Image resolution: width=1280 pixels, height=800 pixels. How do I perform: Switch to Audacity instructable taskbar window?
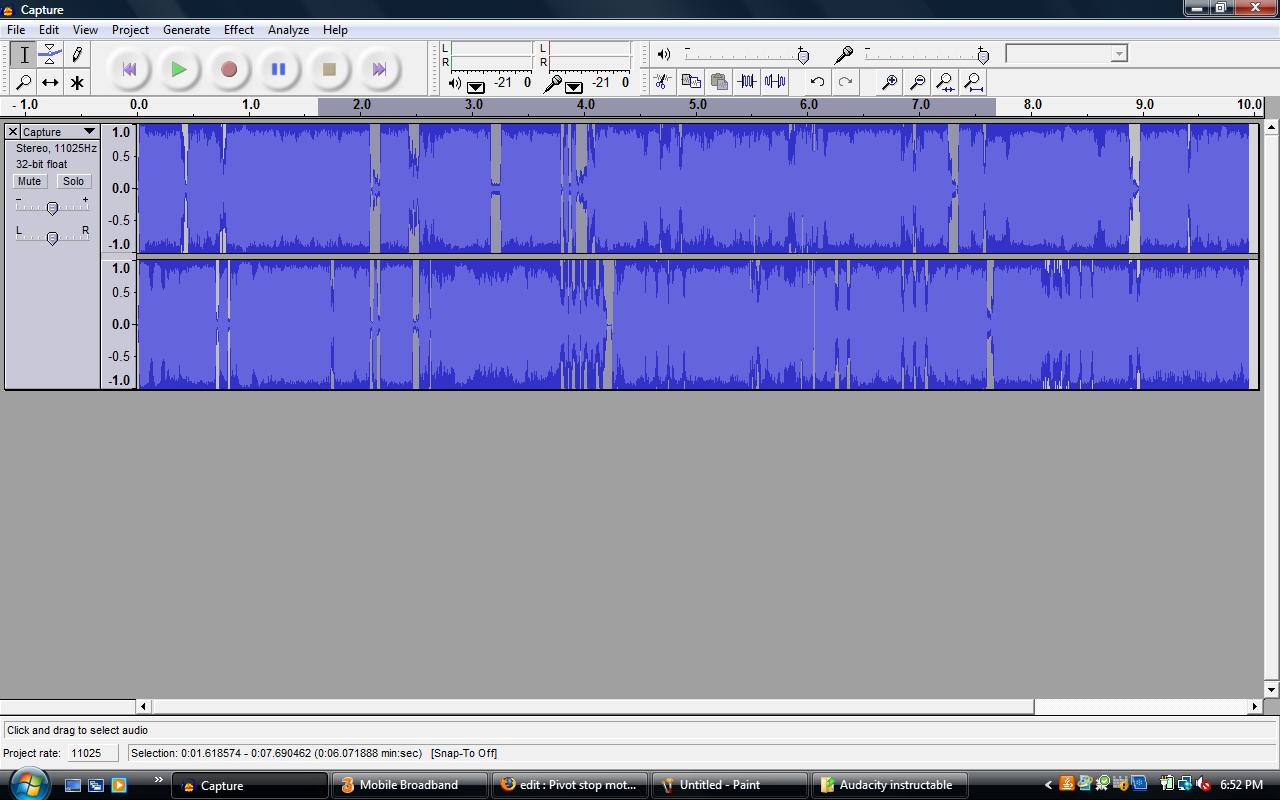point(889,785)
